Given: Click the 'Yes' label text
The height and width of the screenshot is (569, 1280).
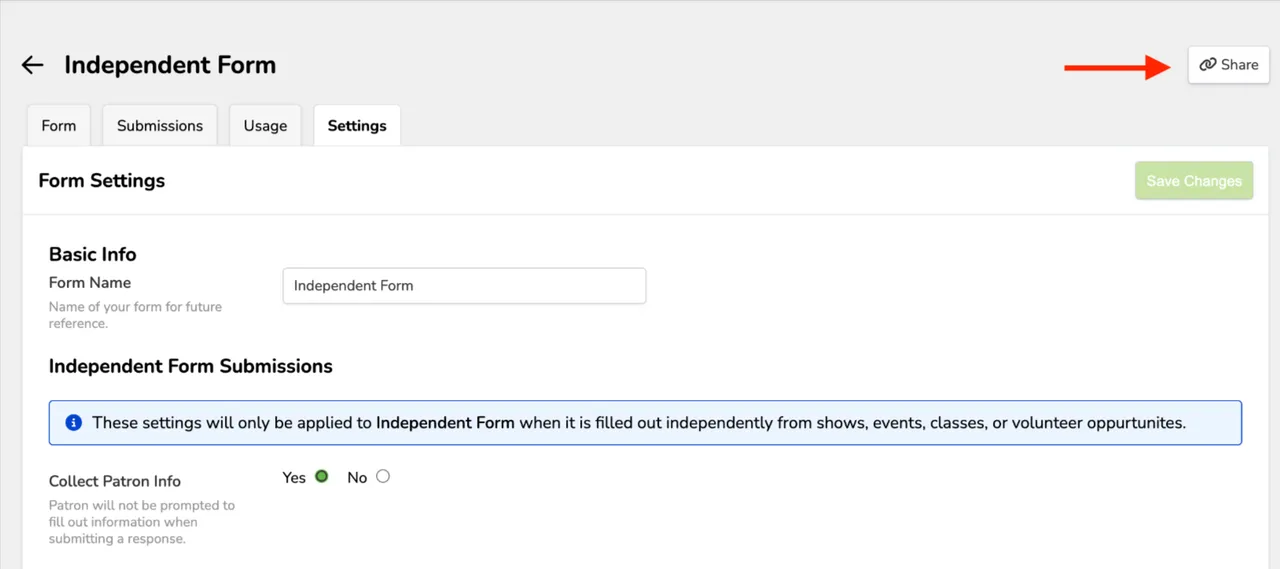Looking at the screenshot, I should (x=294, y=478).
